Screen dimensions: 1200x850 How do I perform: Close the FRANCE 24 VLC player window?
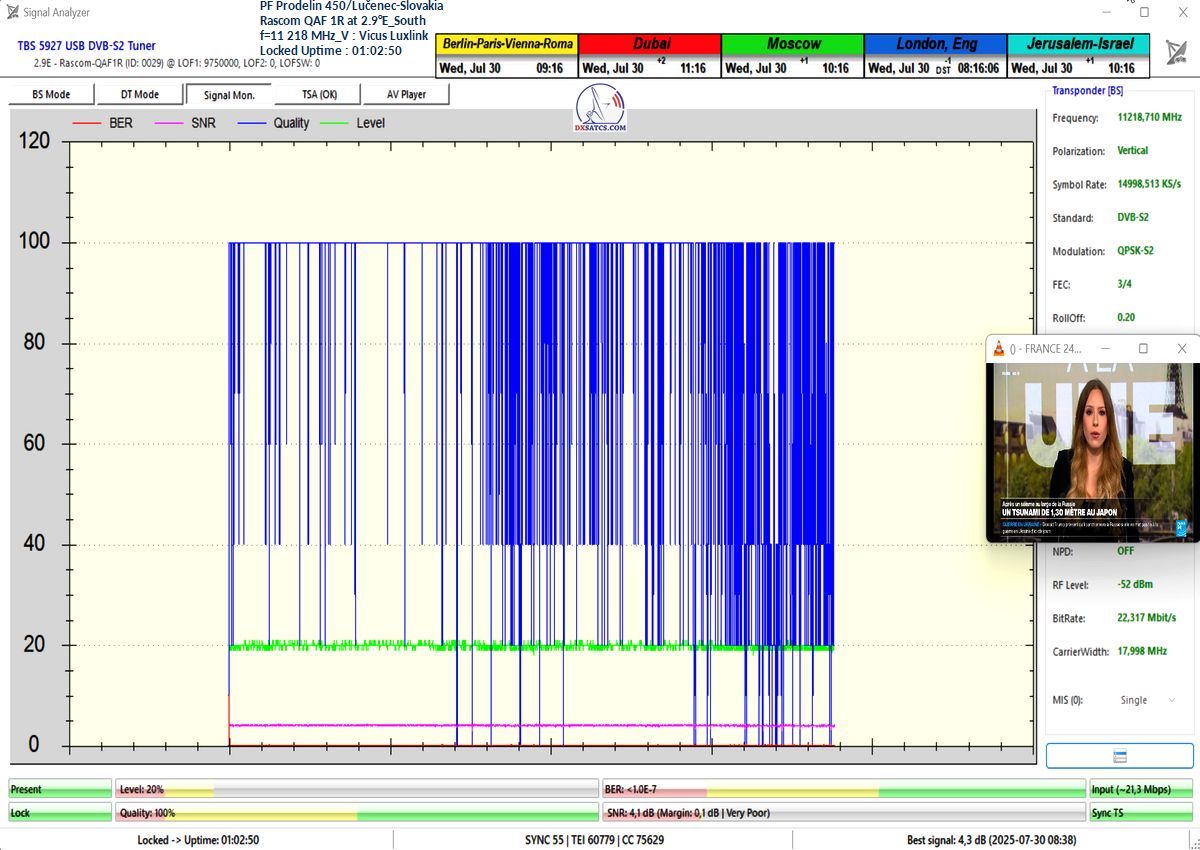(x=1181, y=349)
